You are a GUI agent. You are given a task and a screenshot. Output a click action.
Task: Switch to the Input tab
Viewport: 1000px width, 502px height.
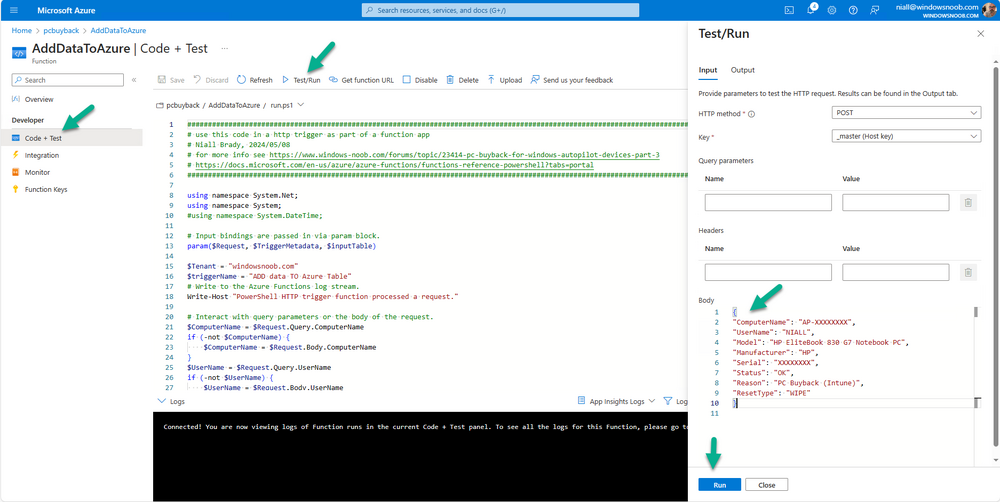[708, 70]
